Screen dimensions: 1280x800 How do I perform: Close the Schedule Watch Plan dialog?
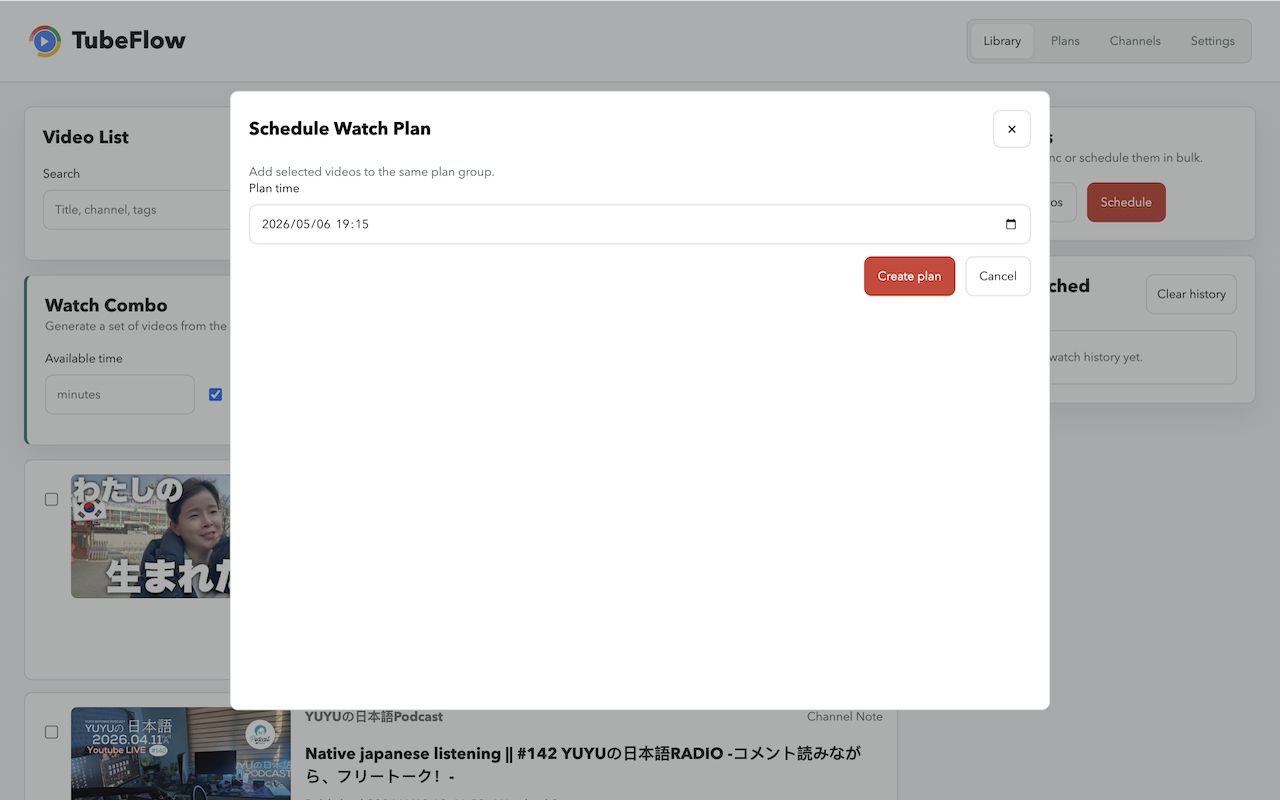(x=1011, y=129)
